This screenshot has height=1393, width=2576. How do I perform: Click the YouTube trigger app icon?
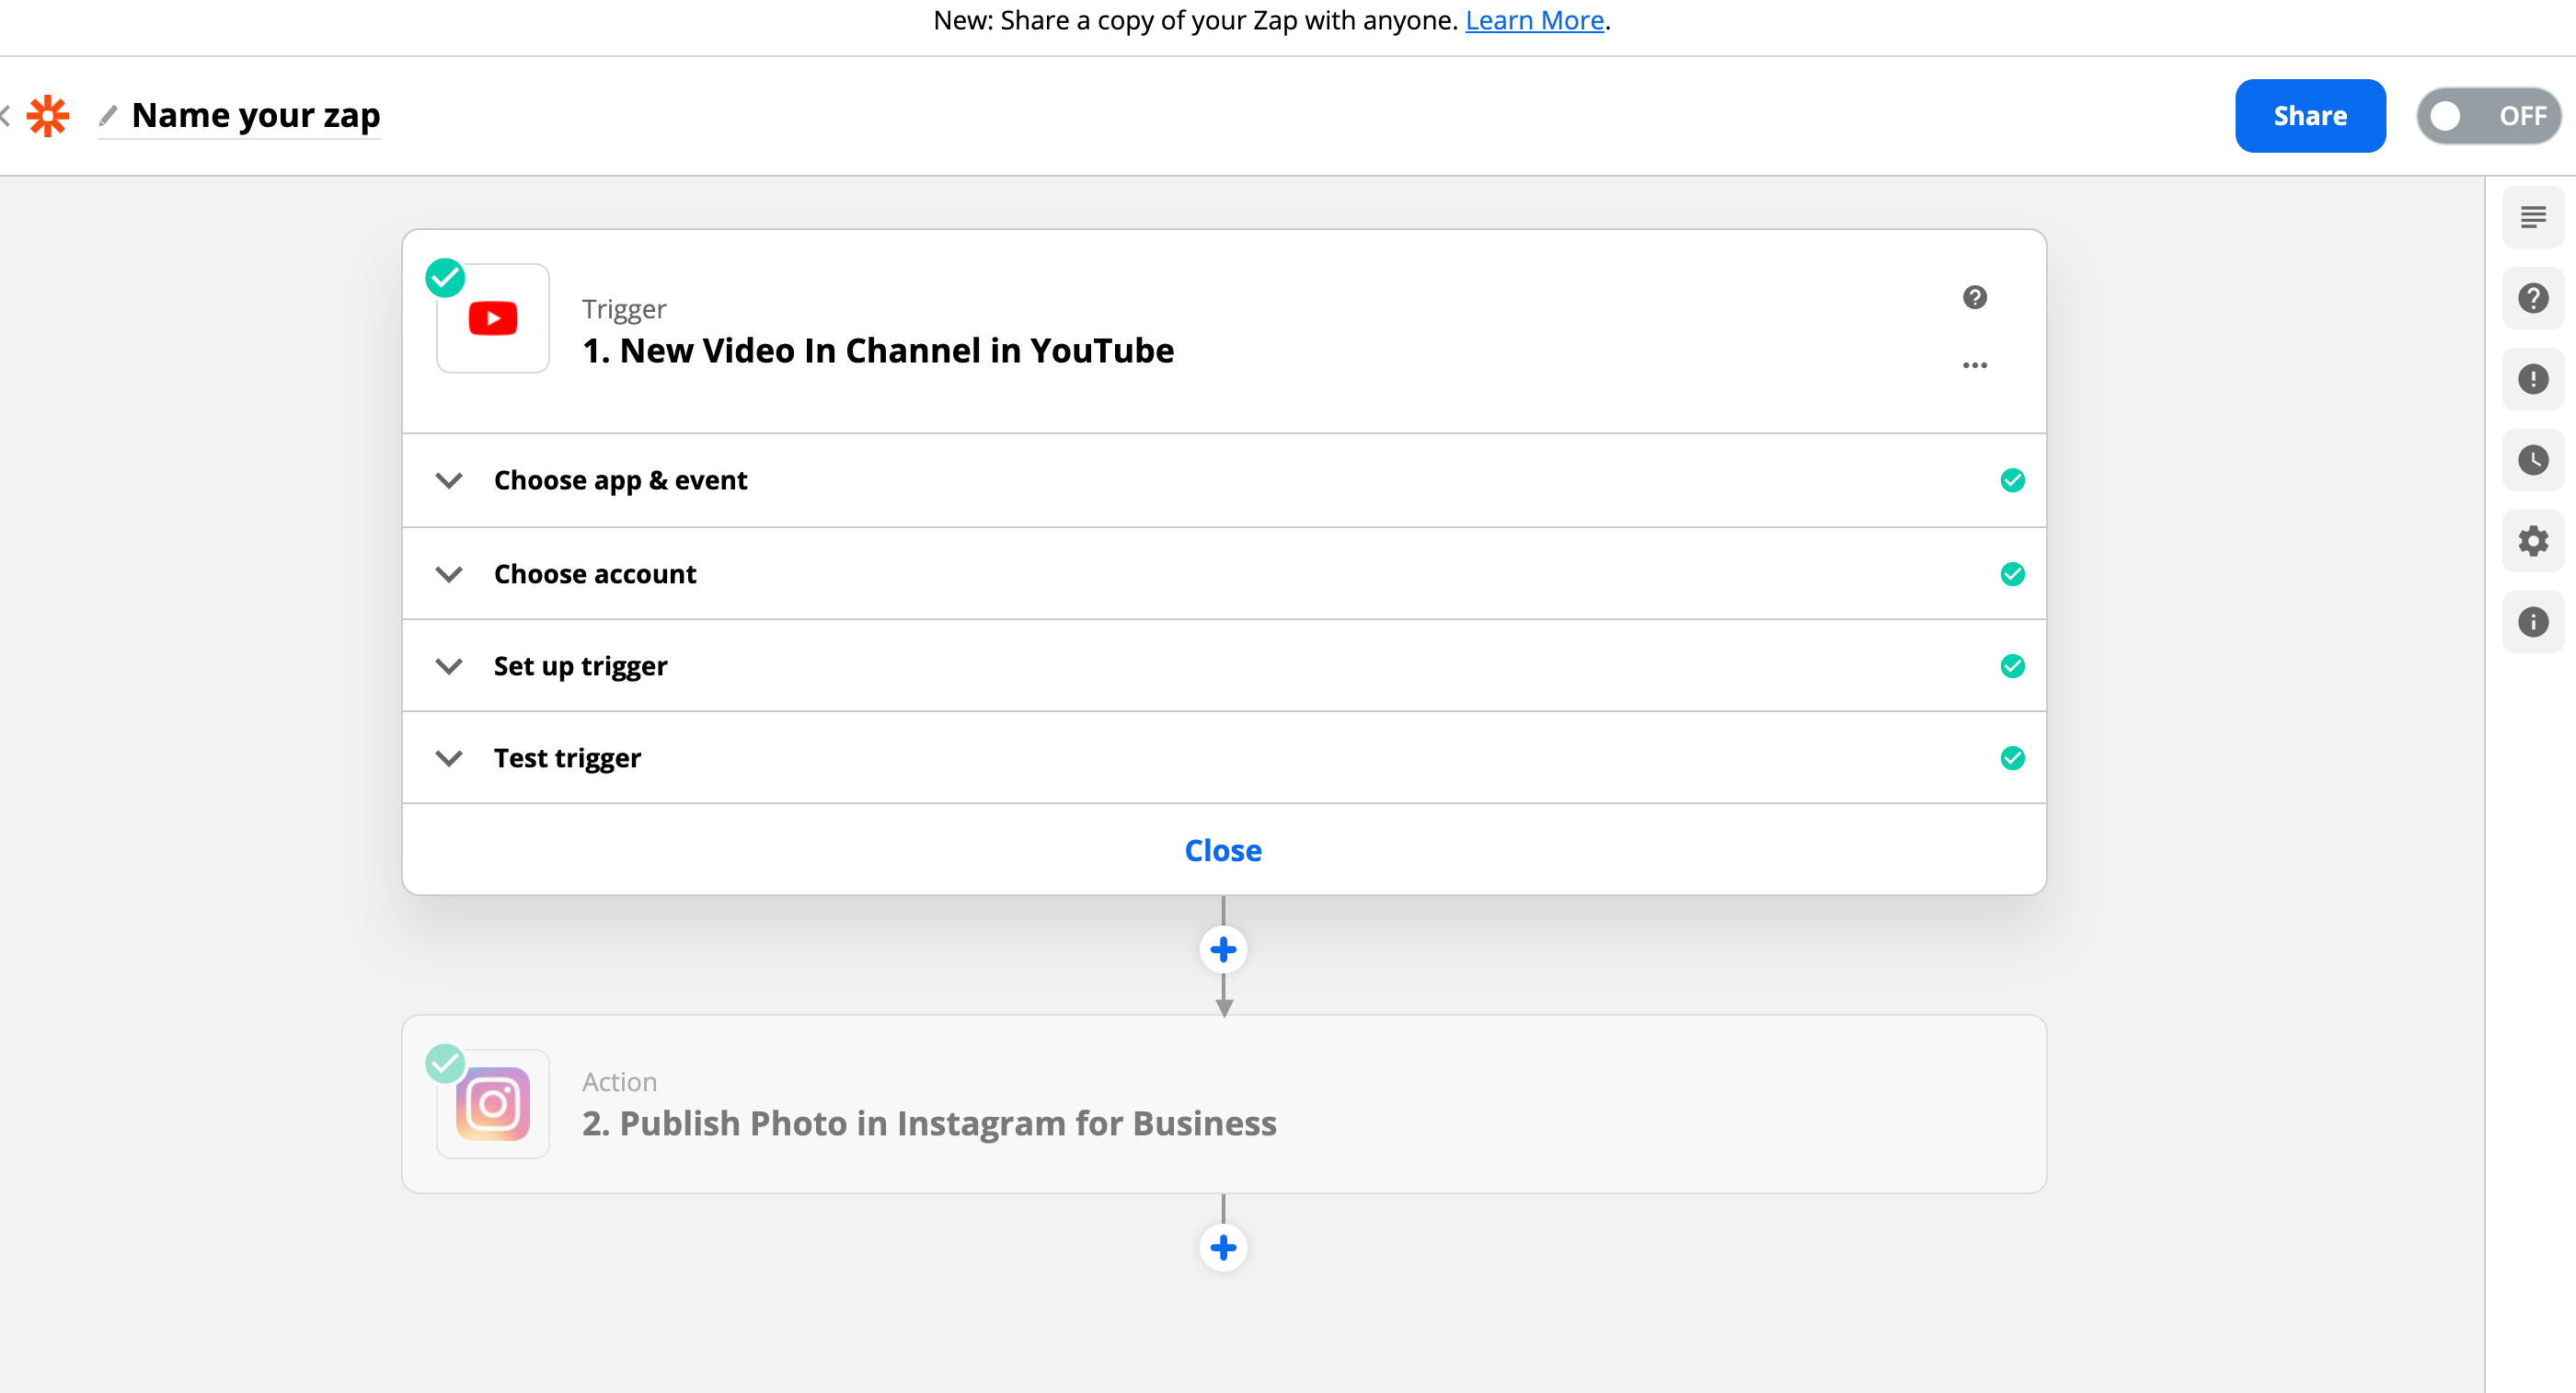[x=492, y=318]
